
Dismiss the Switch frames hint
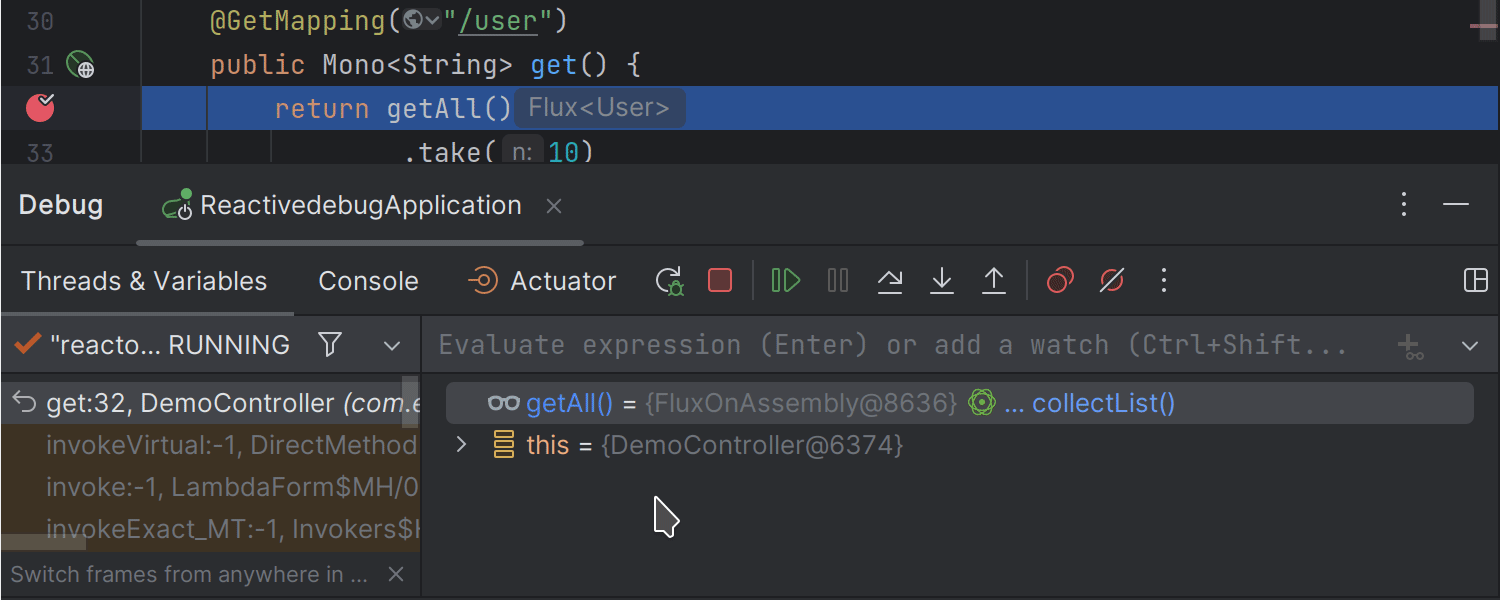(396, 574)
